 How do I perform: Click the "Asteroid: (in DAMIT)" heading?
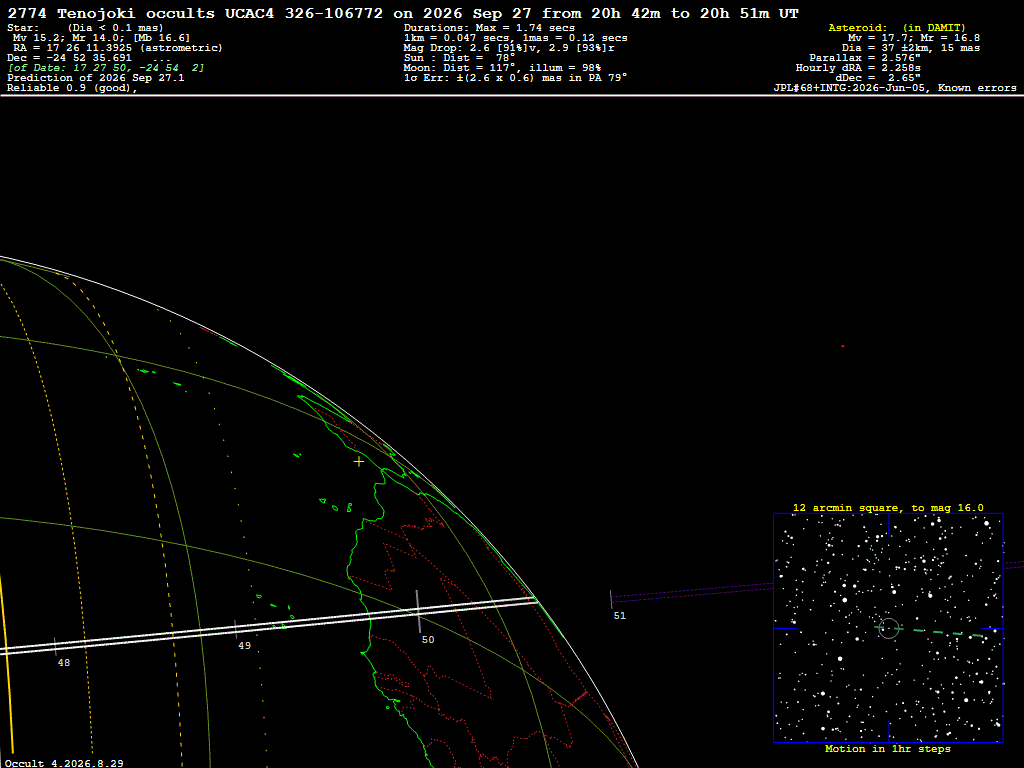897,27
